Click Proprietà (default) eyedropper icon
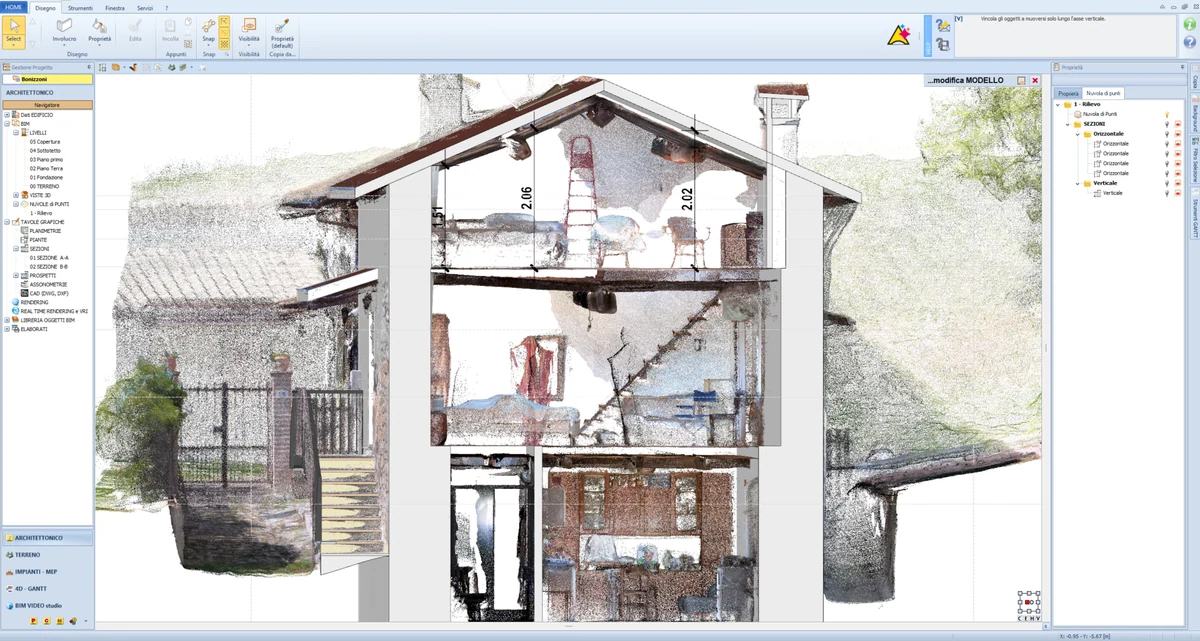Image resolution: width=1200 pixels, height=641 pixels. [282, 26]
